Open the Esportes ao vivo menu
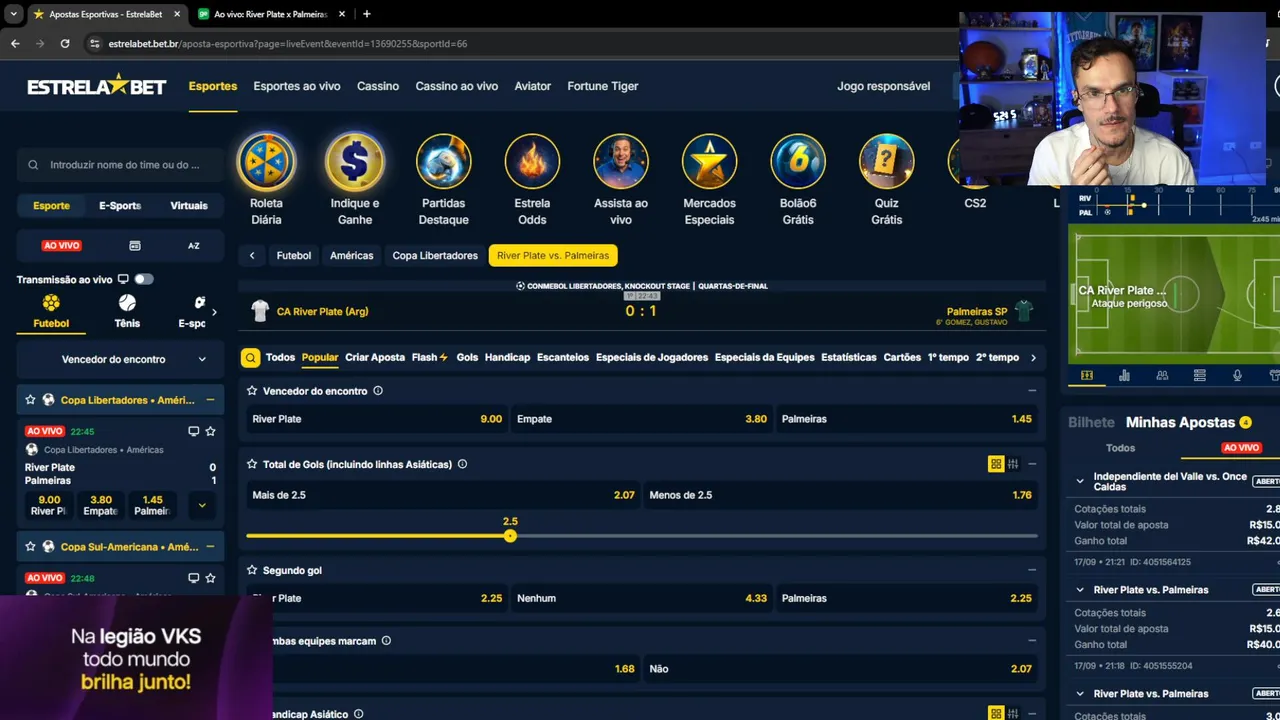The width and height of the screenshot is (1280, 720). click(x=297, y=86)
